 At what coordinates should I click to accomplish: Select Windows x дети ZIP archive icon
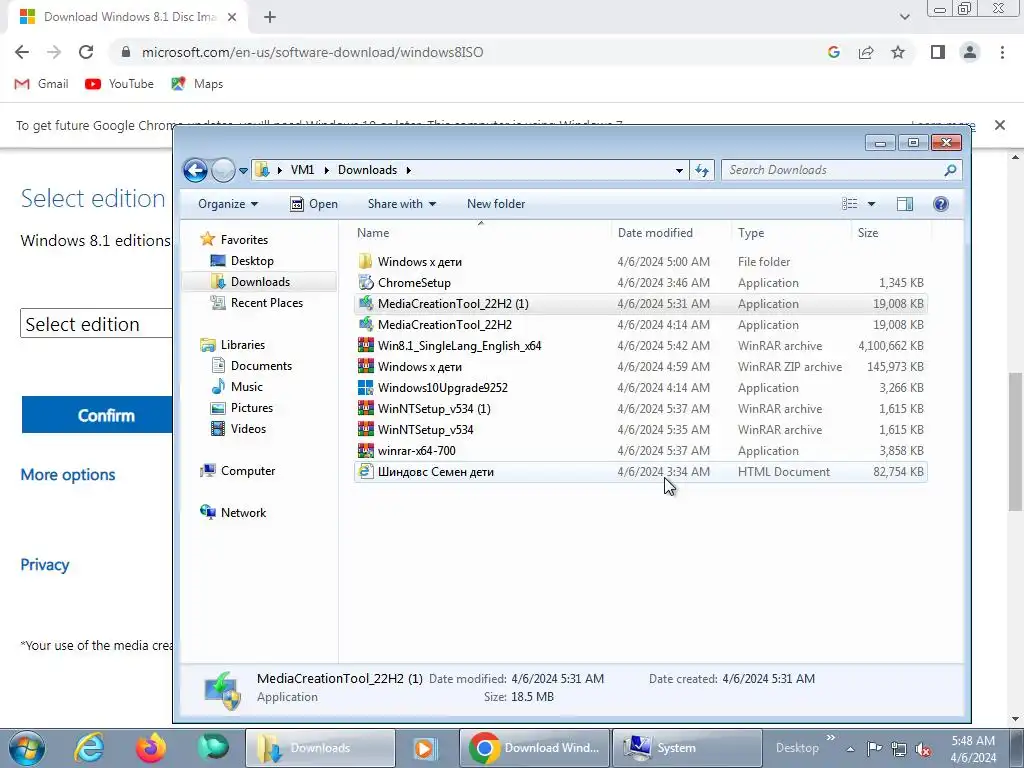point(366,366)
